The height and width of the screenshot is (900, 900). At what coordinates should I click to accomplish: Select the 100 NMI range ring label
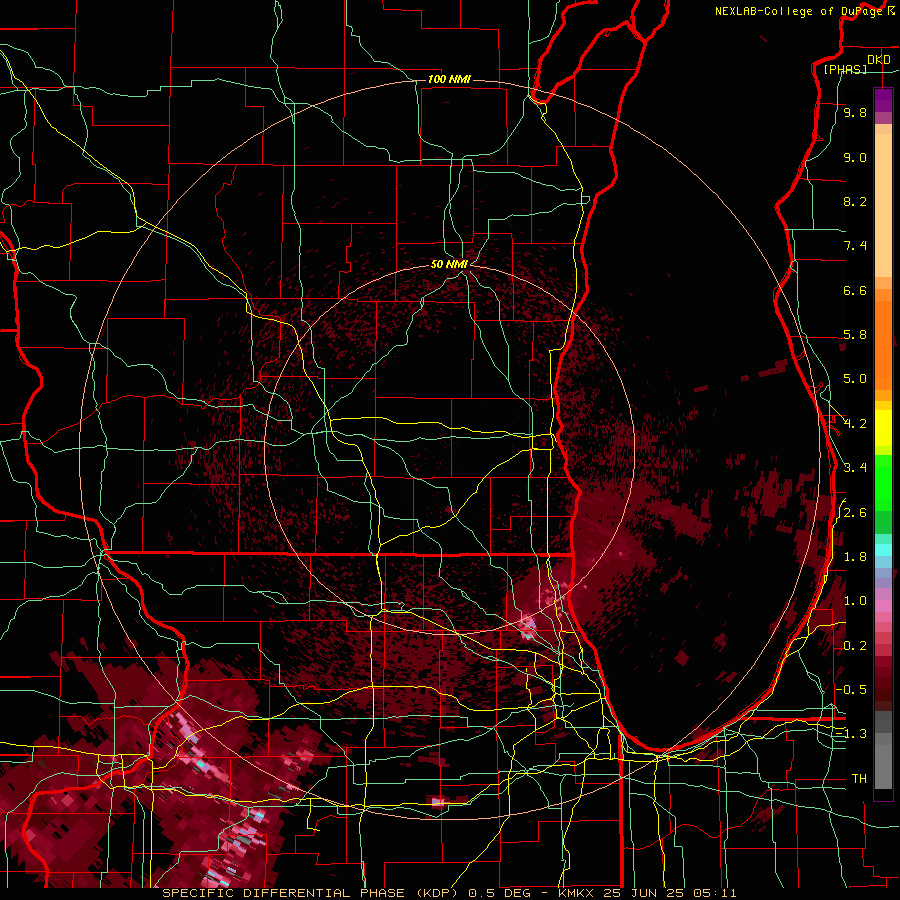pyautogui.click(x=449, y=79)
